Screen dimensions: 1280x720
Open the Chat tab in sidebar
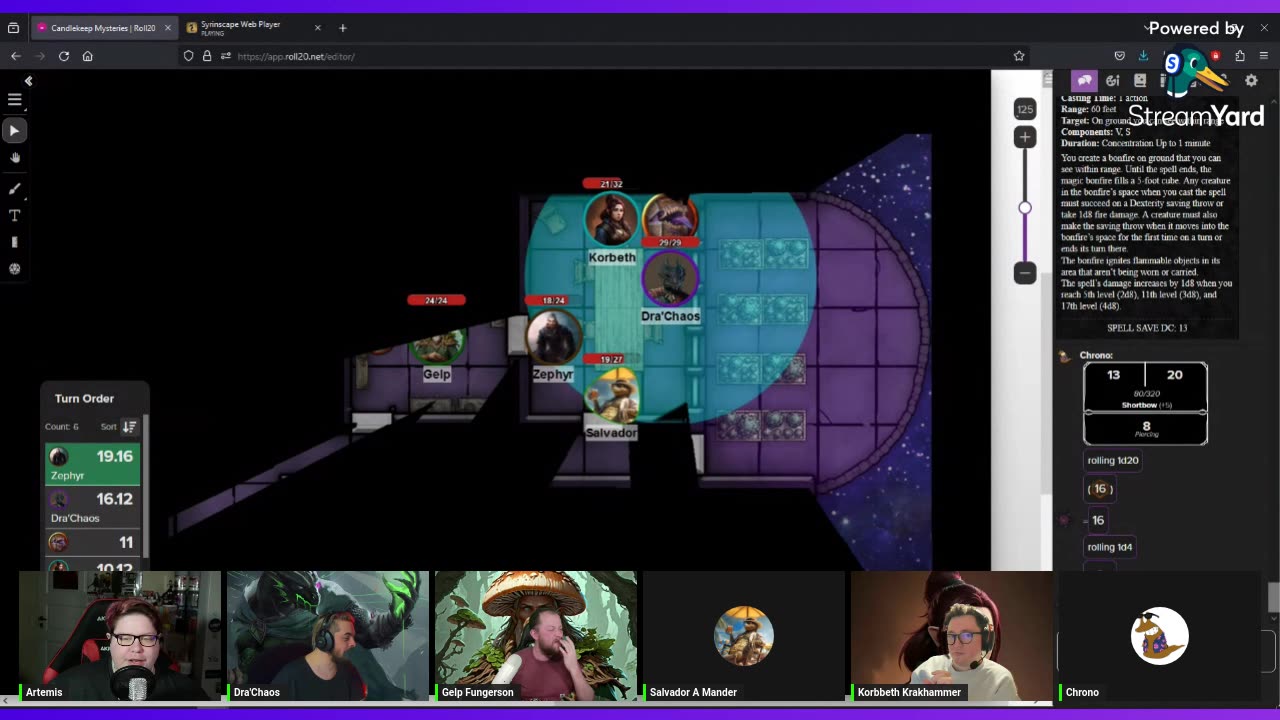(x=1084, y=81)
